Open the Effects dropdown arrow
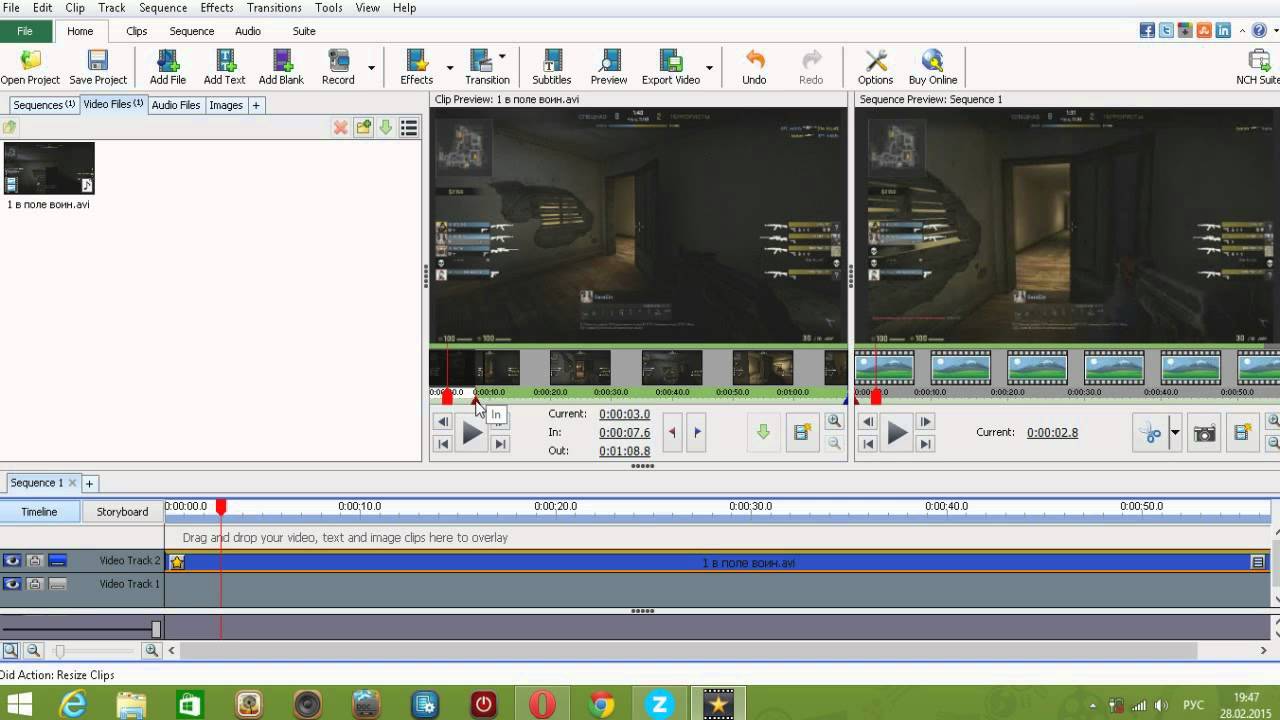 tap(450, 68)
